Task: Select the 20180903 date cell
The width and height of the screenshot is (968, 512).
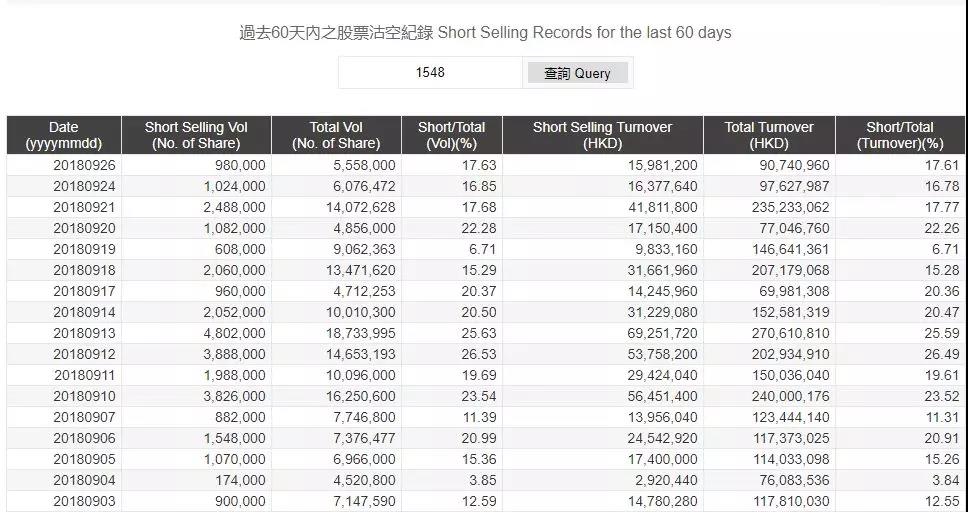Action: click(84, 501)
